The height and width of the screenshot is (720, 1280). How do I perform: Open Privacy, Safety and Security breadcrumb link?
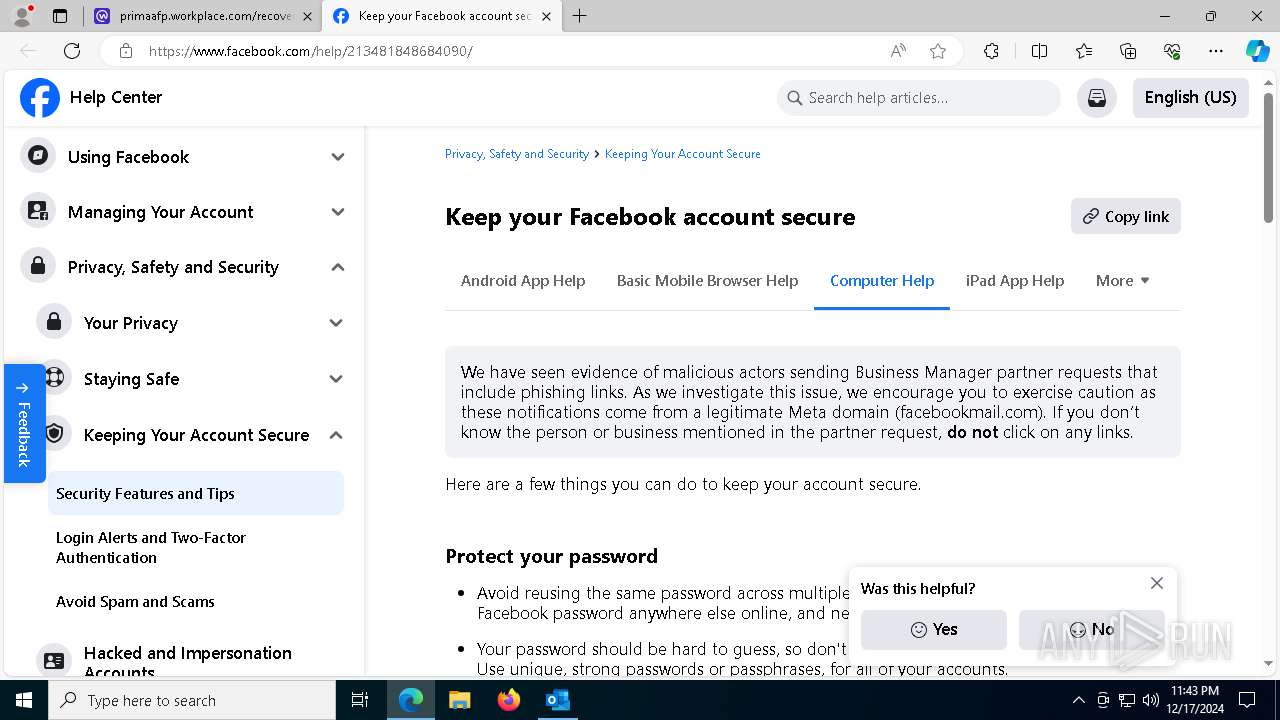tap(517, 154)
